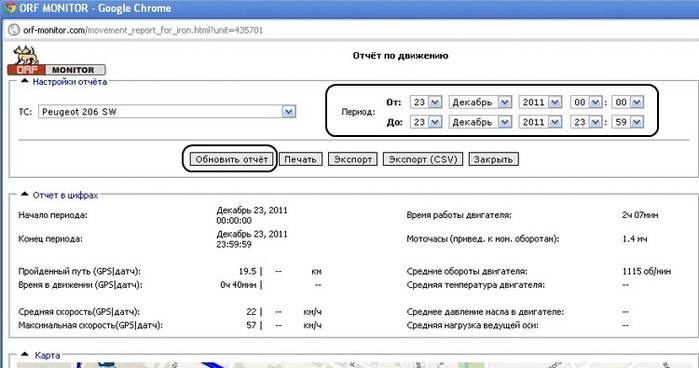Click the Пройденный путь (GPS|датч) label
This screenshot has width=699, height=368.
point(79,271)
